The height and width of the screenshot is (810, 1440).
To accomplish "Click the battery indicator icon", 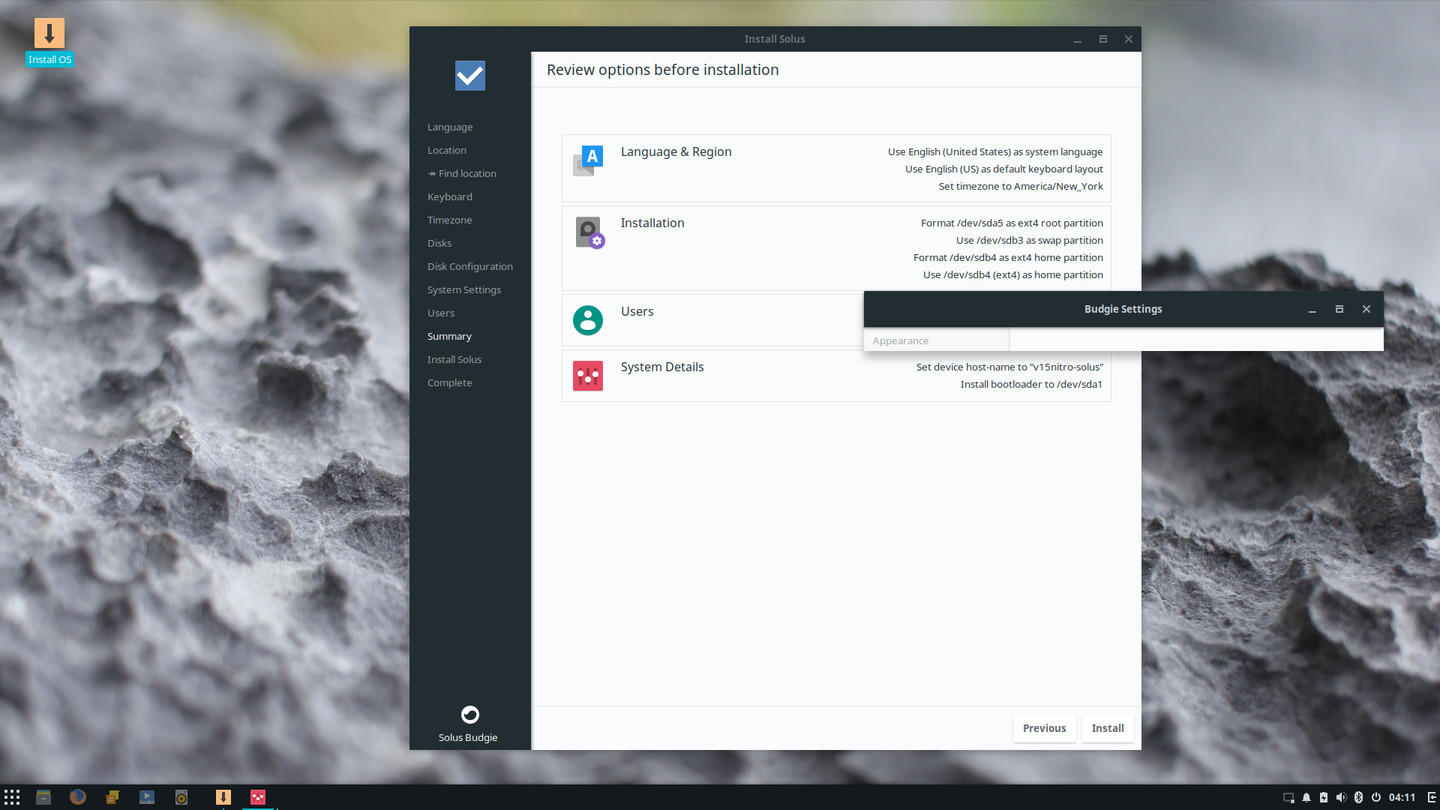I will click(x=1324, y=797).
